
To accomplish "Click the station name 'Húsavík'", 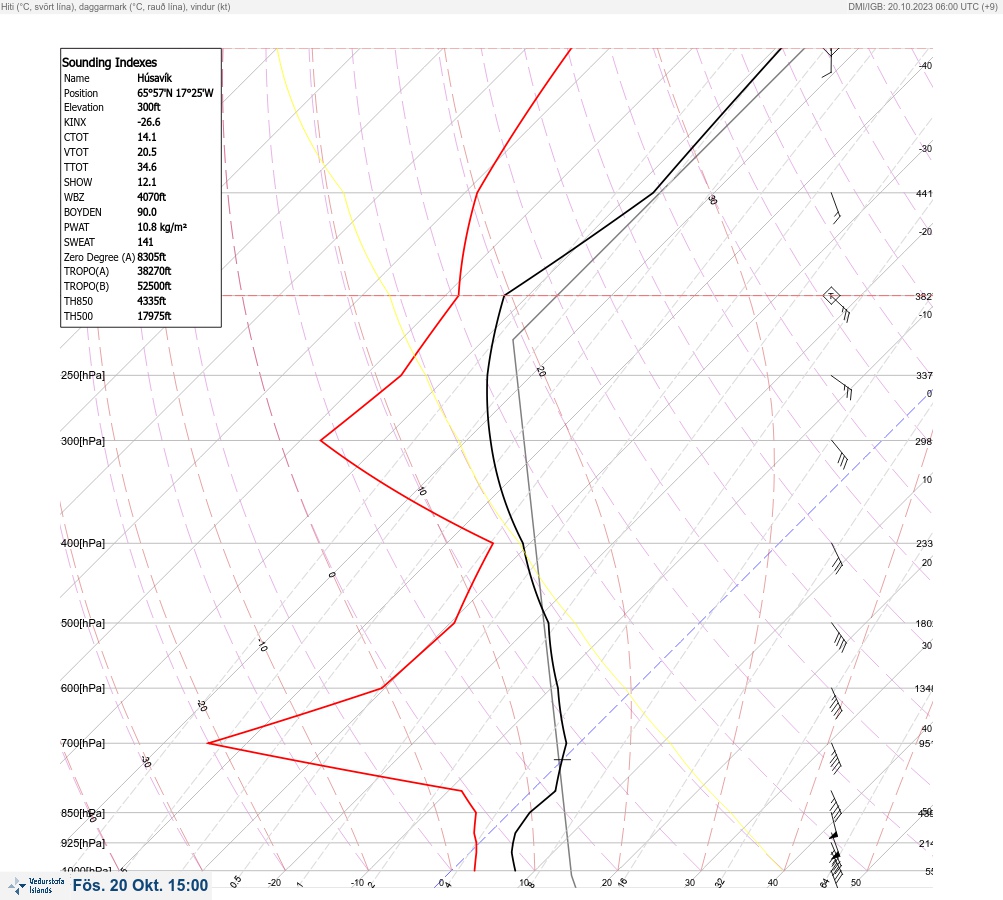I will [154, 78].
